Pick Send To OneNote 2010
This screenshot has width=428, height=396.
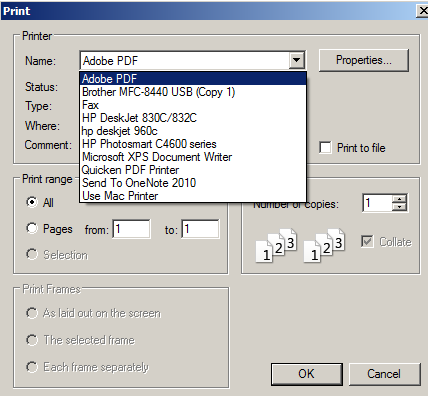coord(193,183)
